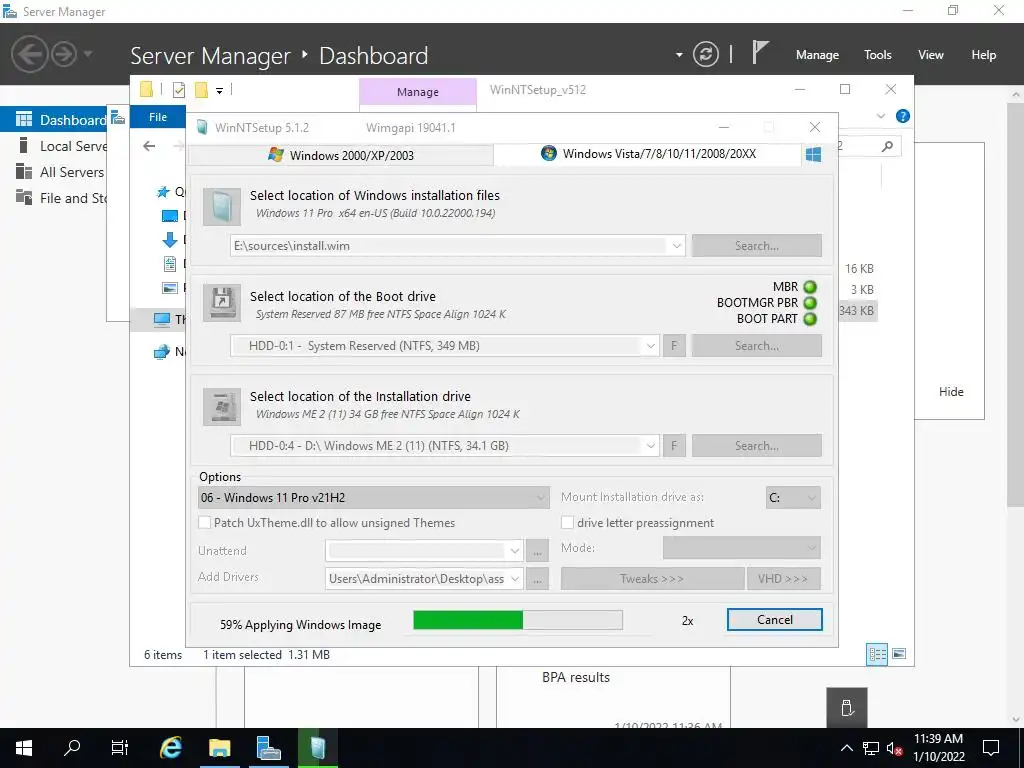Screen dimensions: 1024x768
Task: Click the Explorer search magnifier icon
Action: point(887,146)
